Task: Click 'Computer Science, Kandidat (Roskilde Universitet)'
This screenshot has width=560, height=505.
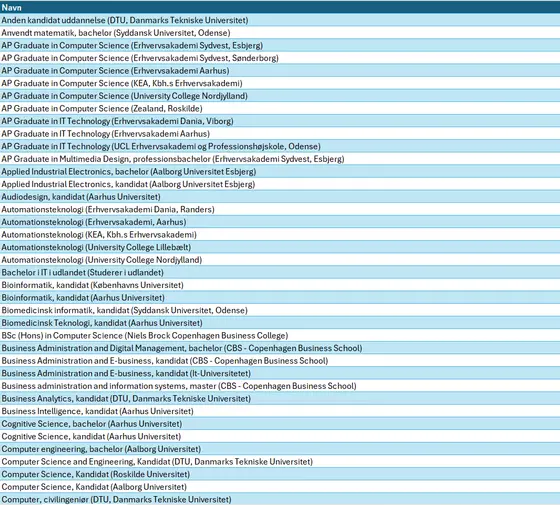Action: point(280,474)
